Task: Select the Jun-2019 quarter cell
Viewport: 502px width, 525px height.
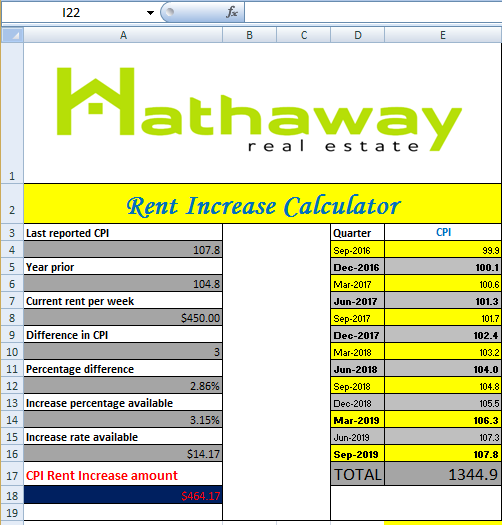Action: point(358,437)
